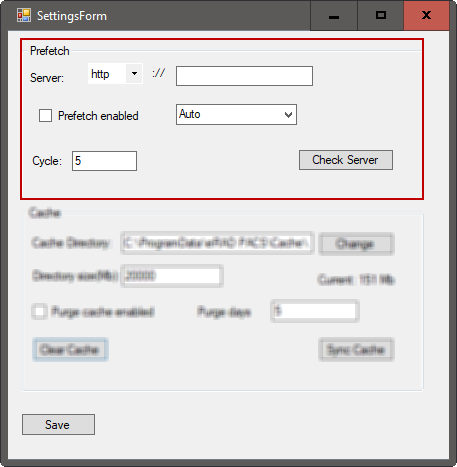Click into the Cycle input field

(x=104, y=161)
